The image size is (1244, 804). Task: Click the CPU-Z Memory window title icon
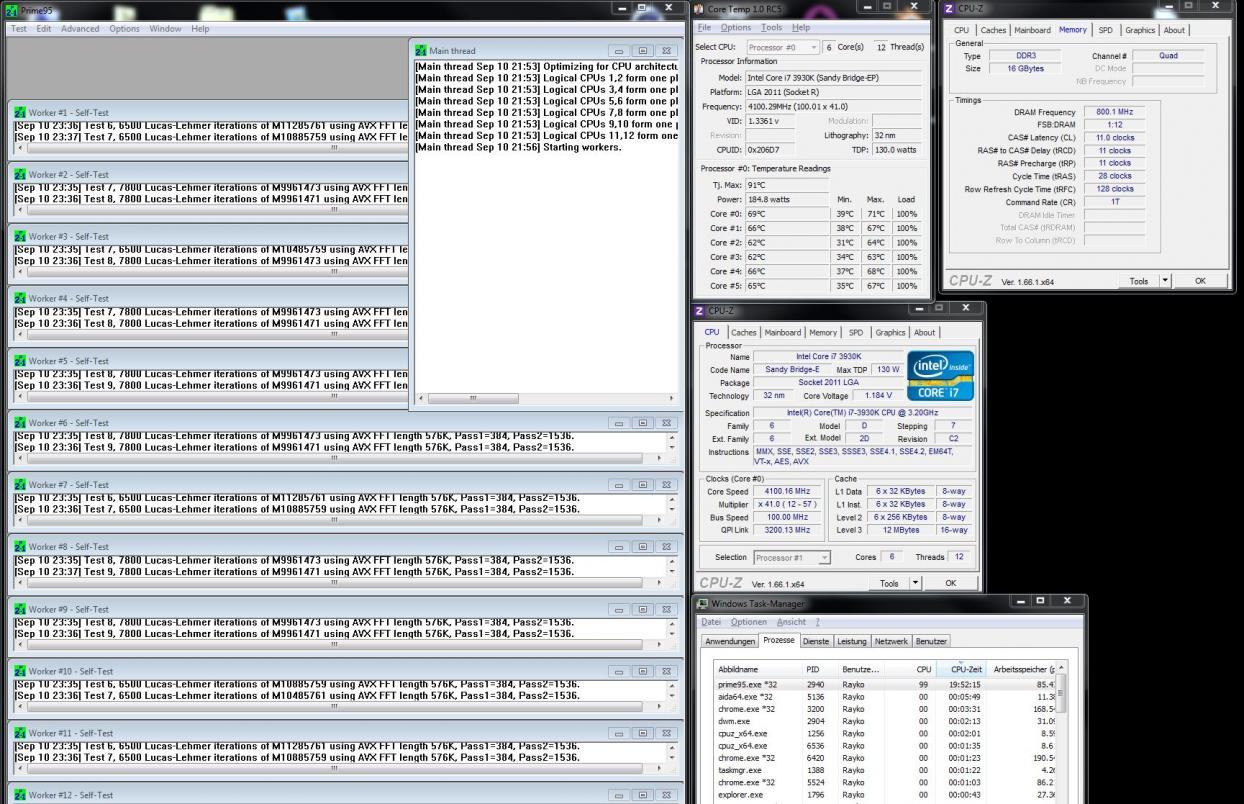[949, 9]
